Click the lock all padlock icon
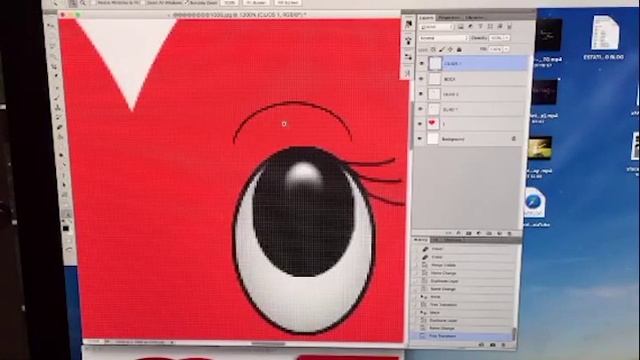Viewport: 640px width, 360px height. click(x=459, y=49)
